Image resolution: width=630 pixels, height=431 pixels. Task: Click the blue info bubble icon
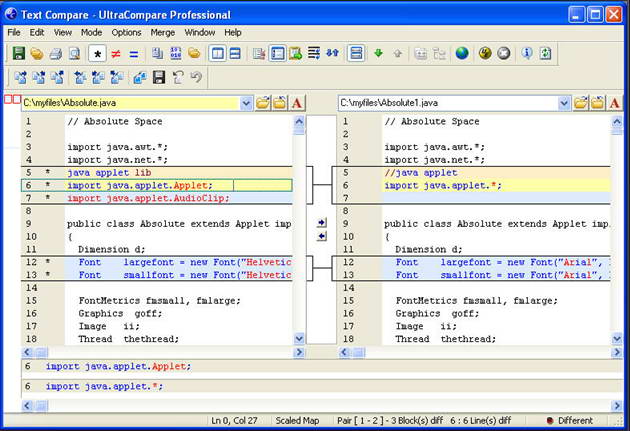coord(527,53)
